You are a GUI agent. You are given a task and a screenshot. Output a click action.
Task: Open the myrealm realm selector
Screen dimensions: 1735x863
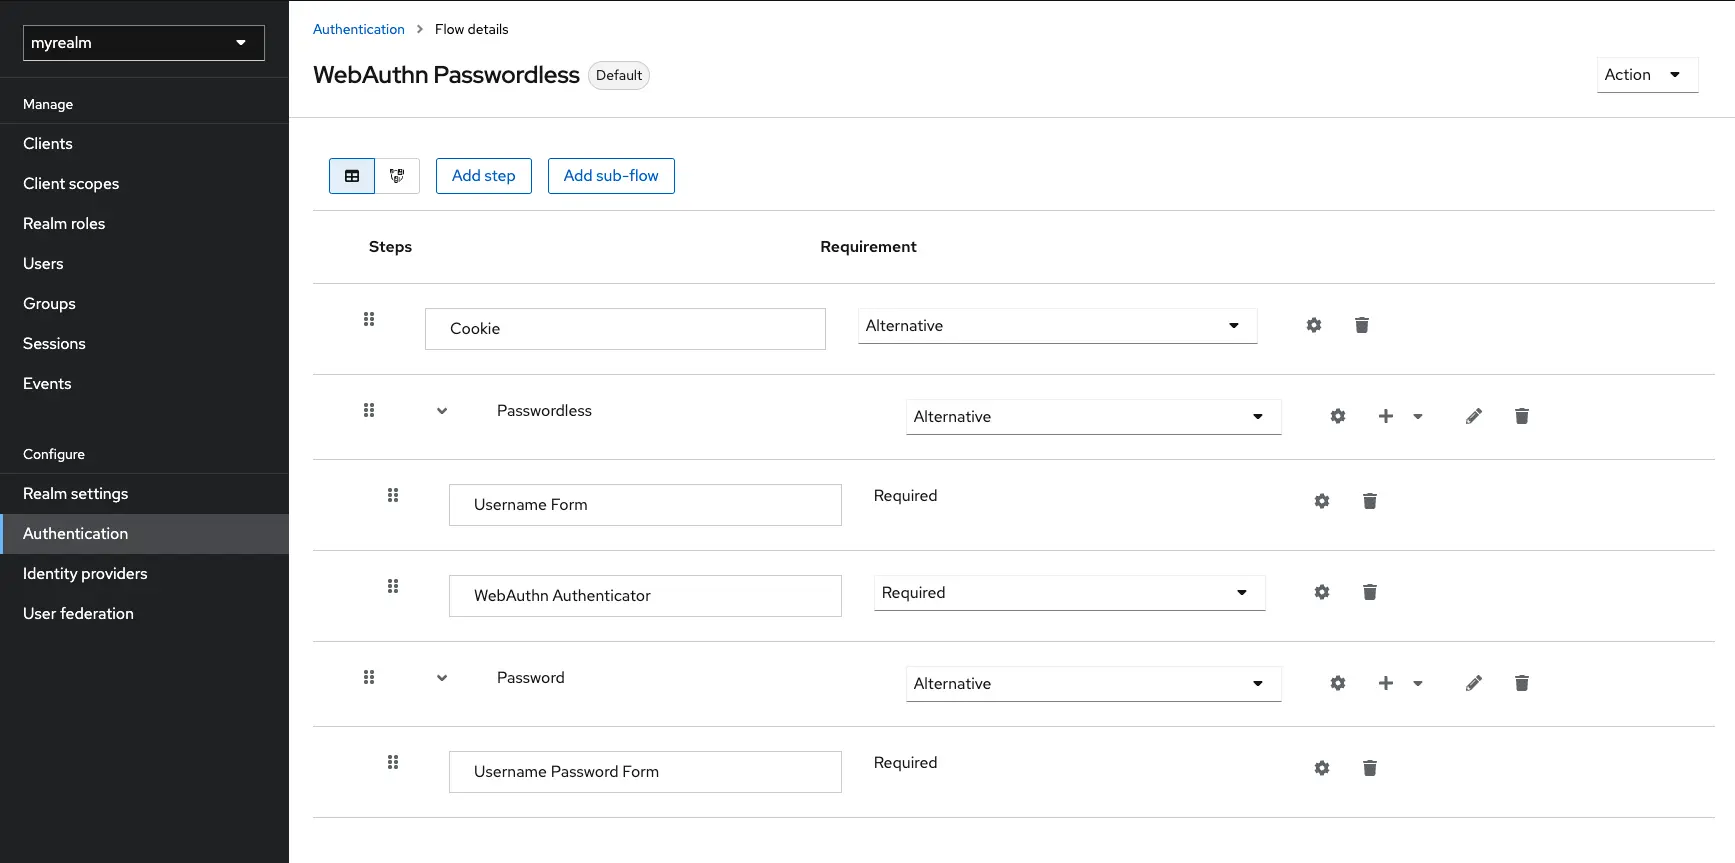tap(144, 43)
